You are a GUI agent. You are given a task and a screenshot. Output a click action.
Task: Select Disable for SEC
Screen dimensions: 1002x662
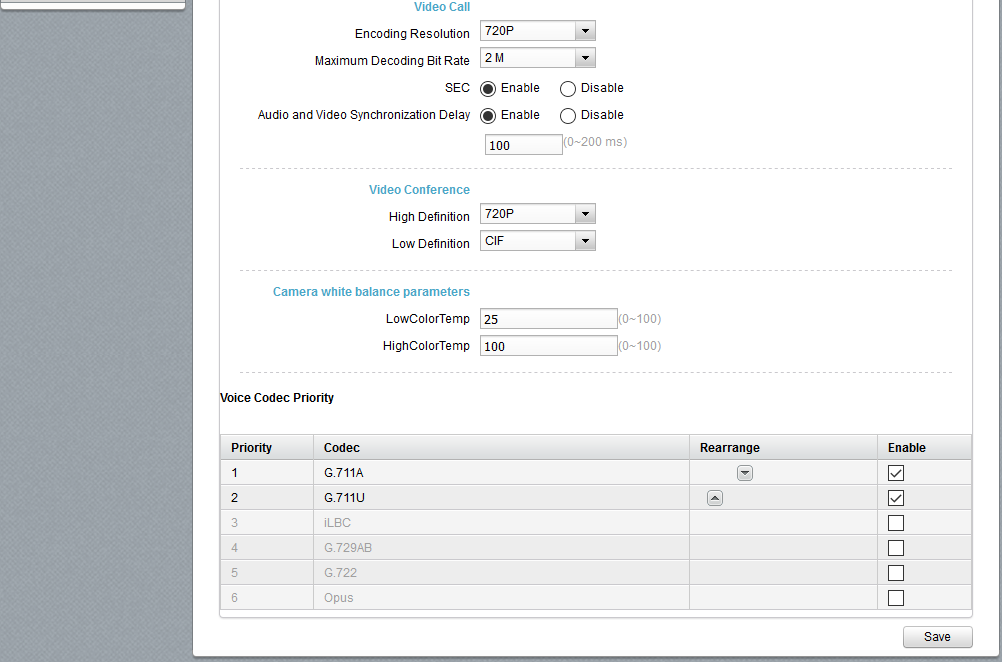pos(568,89)
